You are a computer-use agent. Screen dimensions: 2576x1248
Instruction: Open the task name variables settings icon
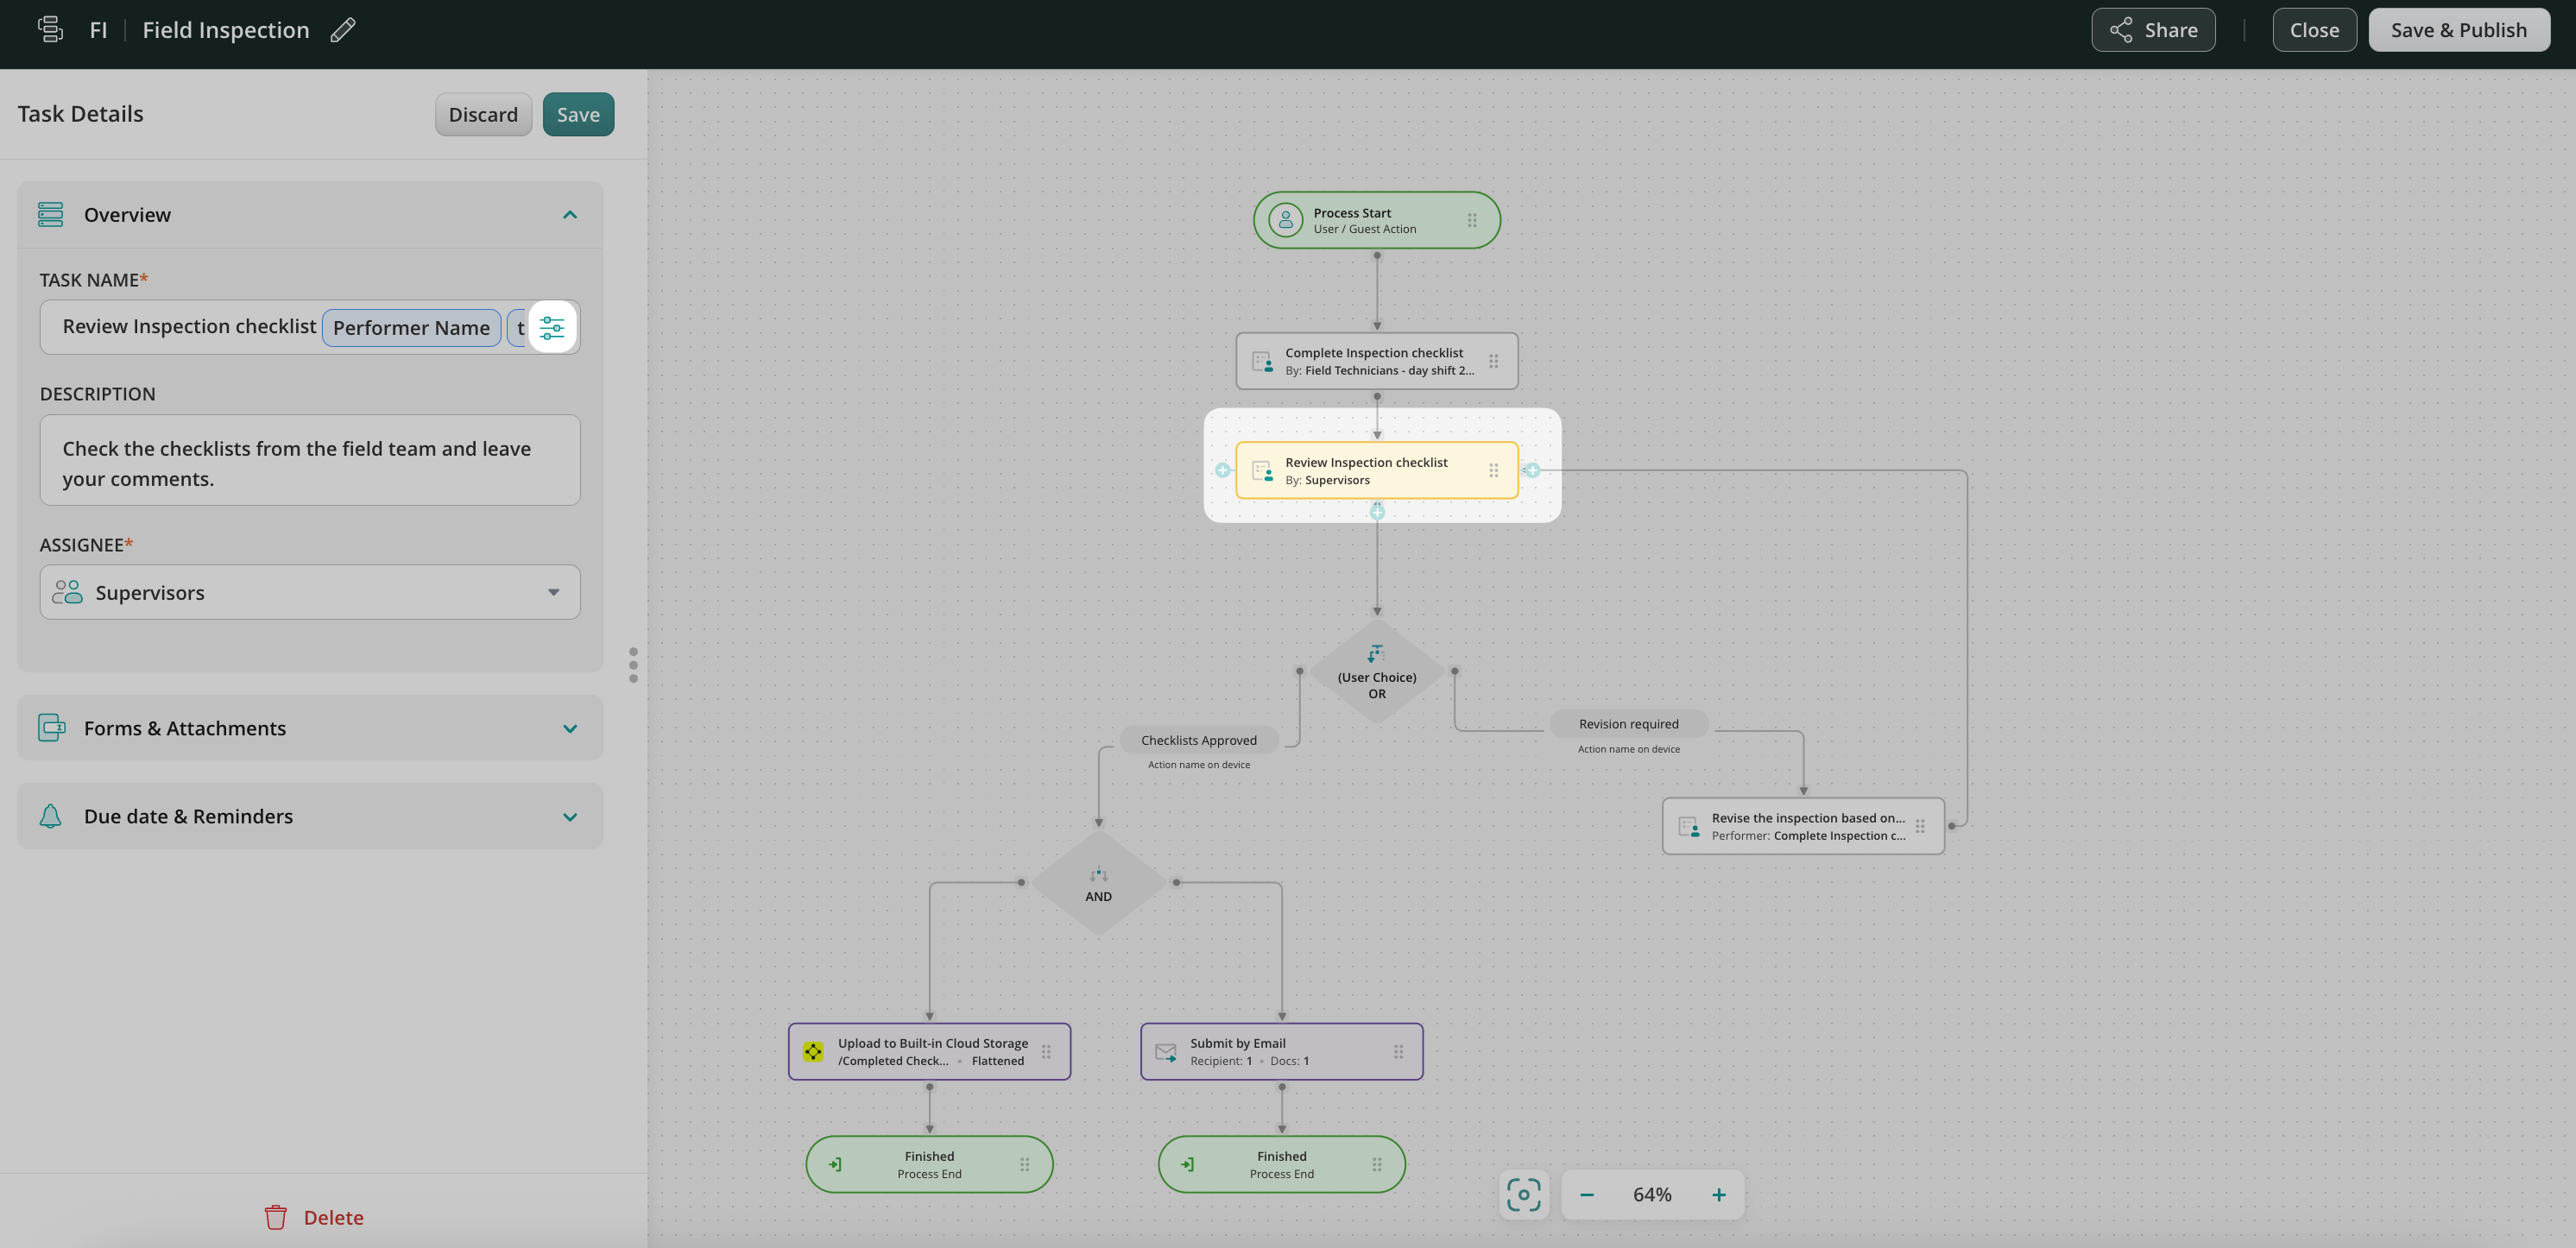(552, 327)
